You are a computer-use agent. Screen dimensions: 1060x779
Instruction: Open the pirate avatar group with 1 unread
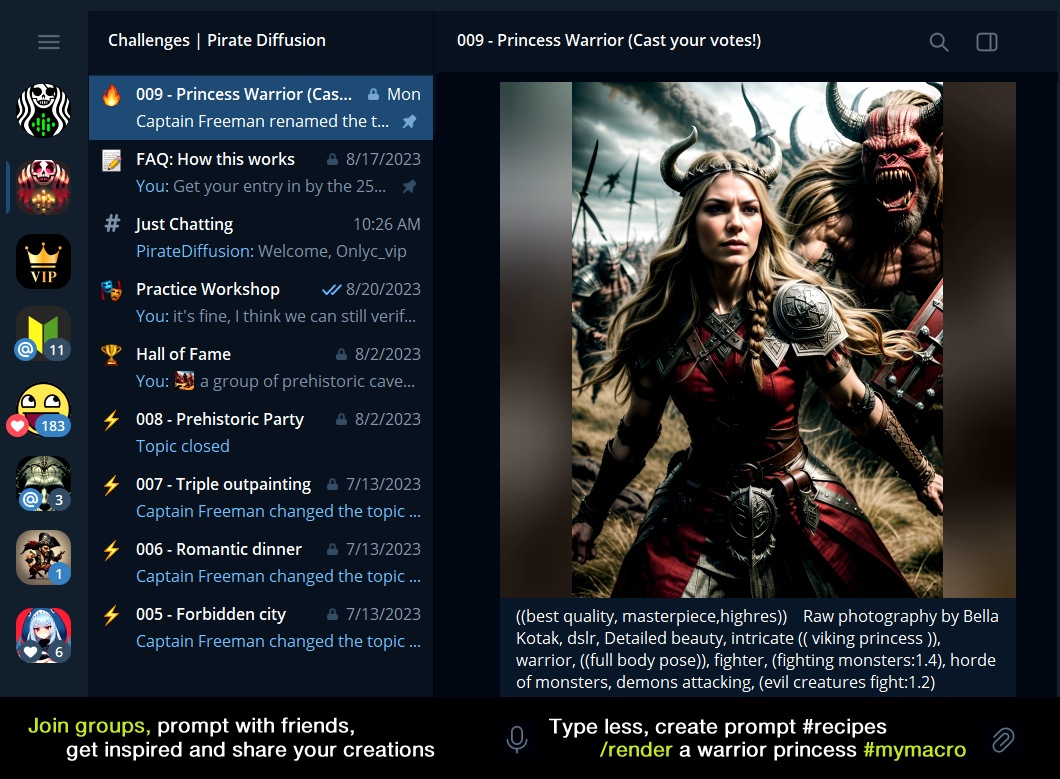tap(43, 558)
